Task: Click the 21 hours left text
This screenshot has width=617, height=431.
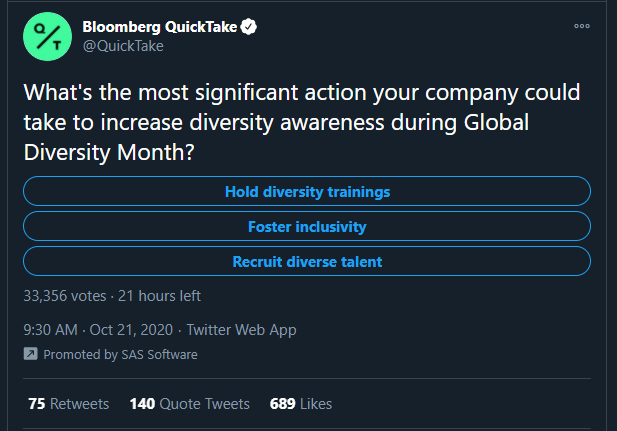Action: pyautogui.click(x=159, y=296)
